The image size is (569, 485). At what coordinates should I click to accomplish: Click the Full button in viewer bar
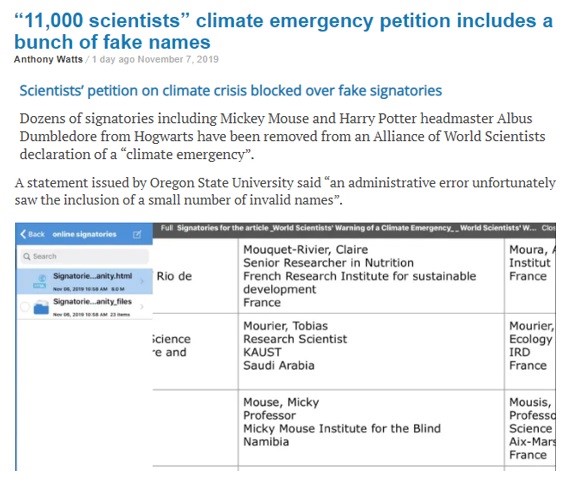click(167, 228)
